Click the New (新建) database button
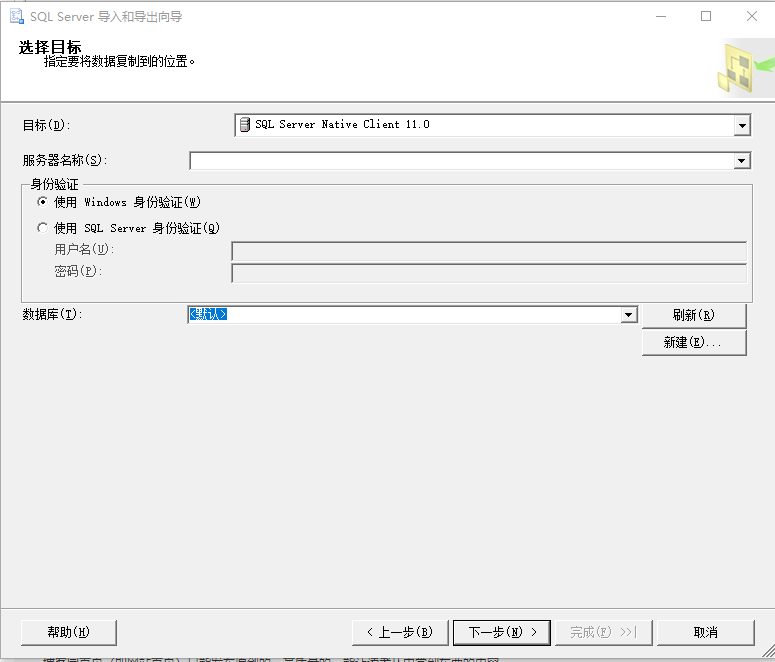The width and height of the screenshot is (775, 662). 694,342
